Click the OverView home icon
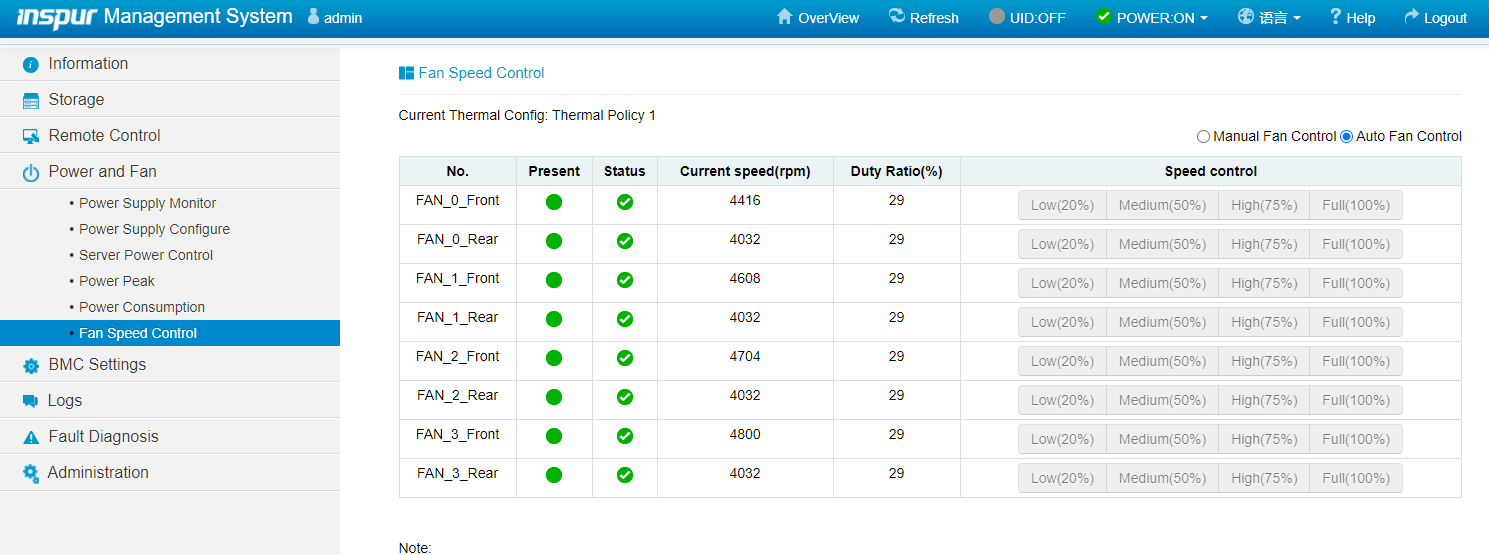Image resolution: width=1489 pixels, height=555 pixels. pyautogui.click(x=785, y=17)
